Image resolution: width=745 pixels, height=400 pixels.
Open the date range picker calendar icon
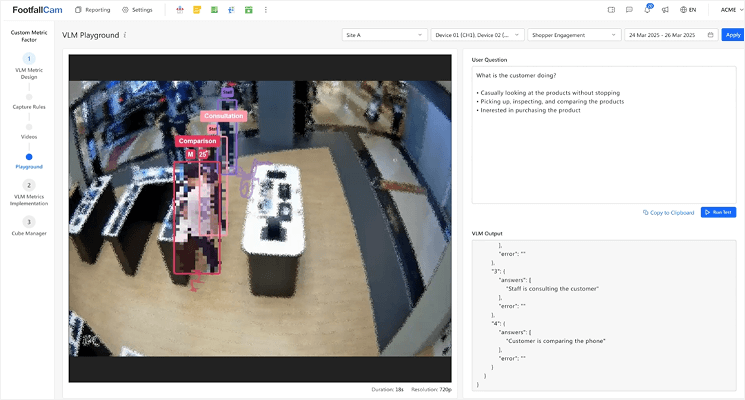pos(710,35)
